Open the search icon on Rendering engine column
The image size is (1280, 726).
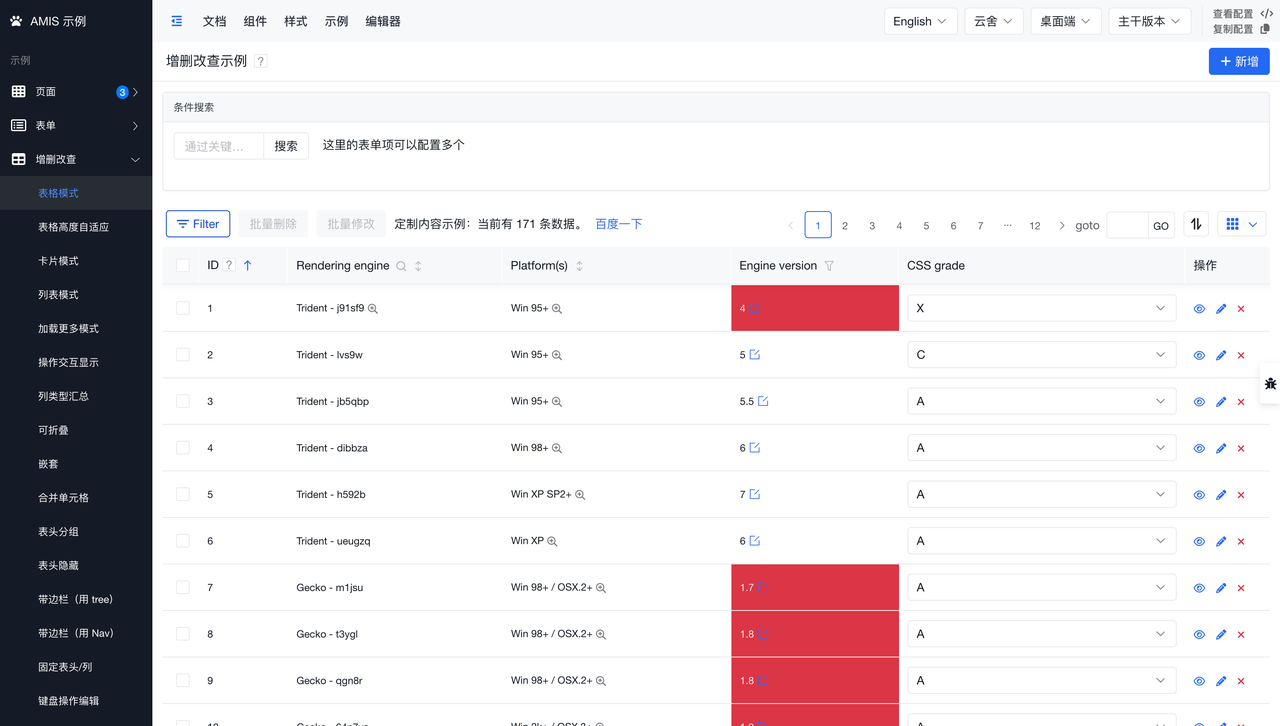400,265
